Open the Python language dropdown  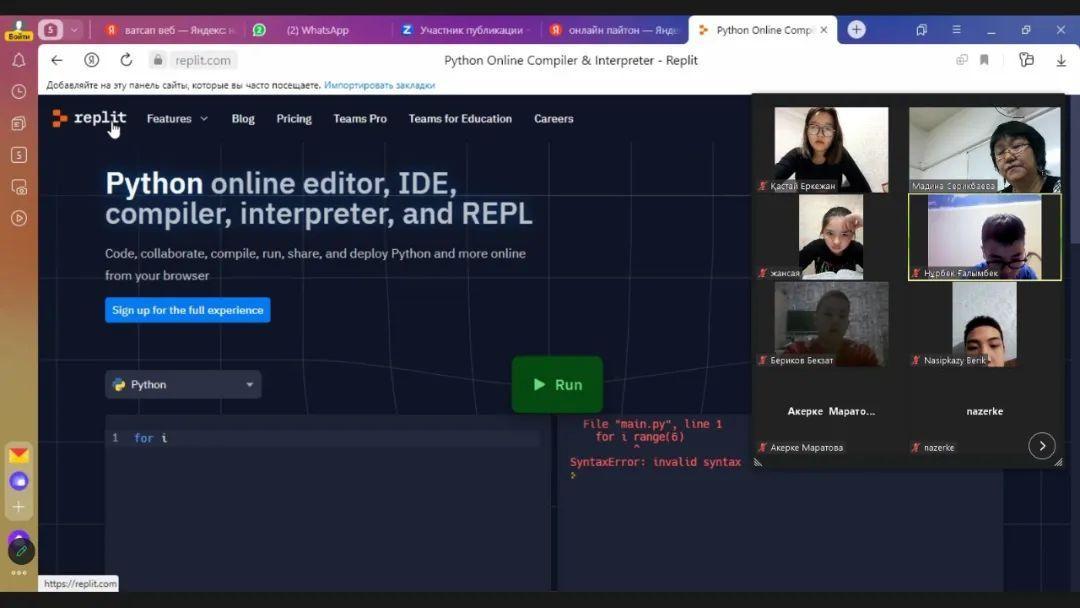click(183, 384)
